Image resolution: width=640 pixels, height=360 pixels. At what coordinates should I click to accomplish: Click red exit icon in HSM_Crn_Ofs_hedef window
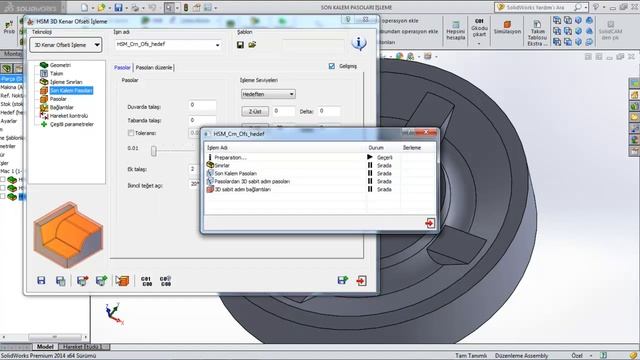(430, 223)
